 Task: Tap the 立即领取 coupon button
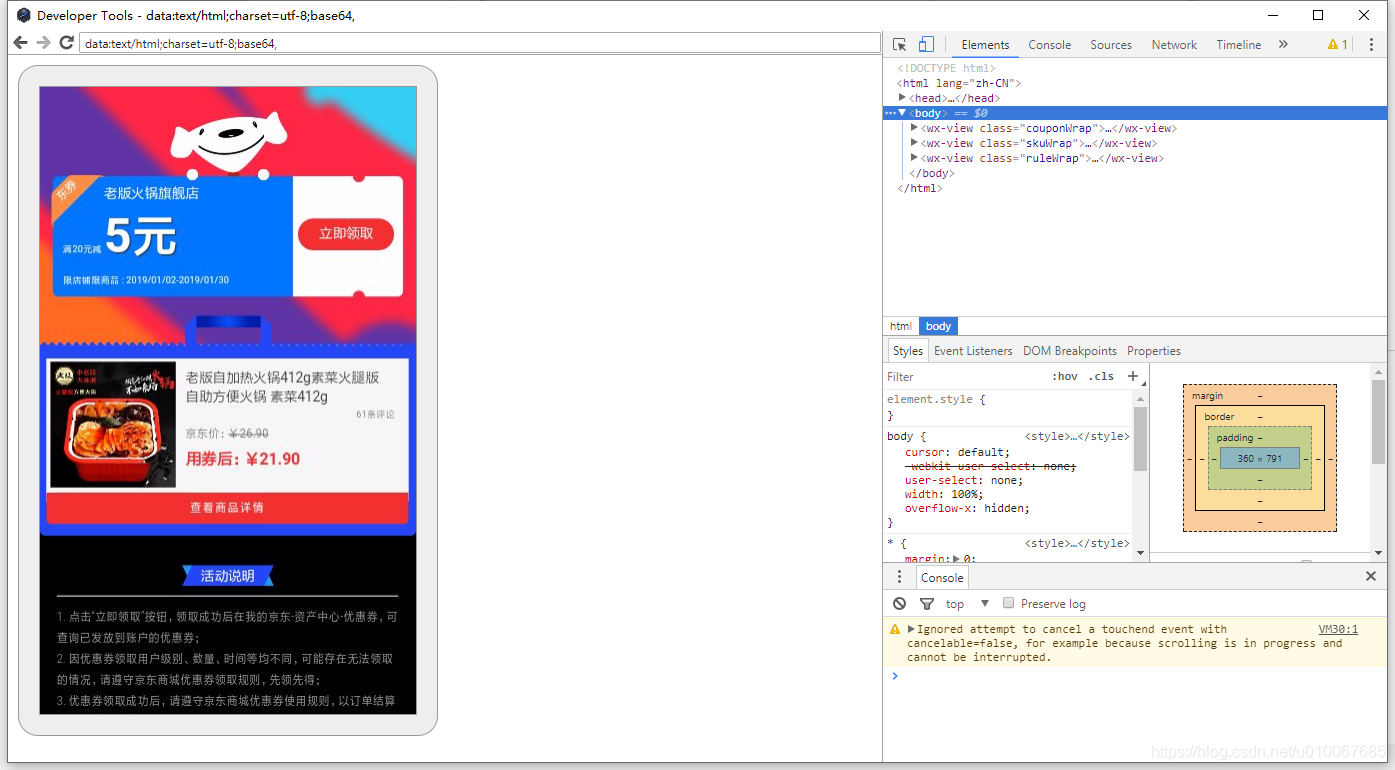pyautogui.click(x=346, y=234)
